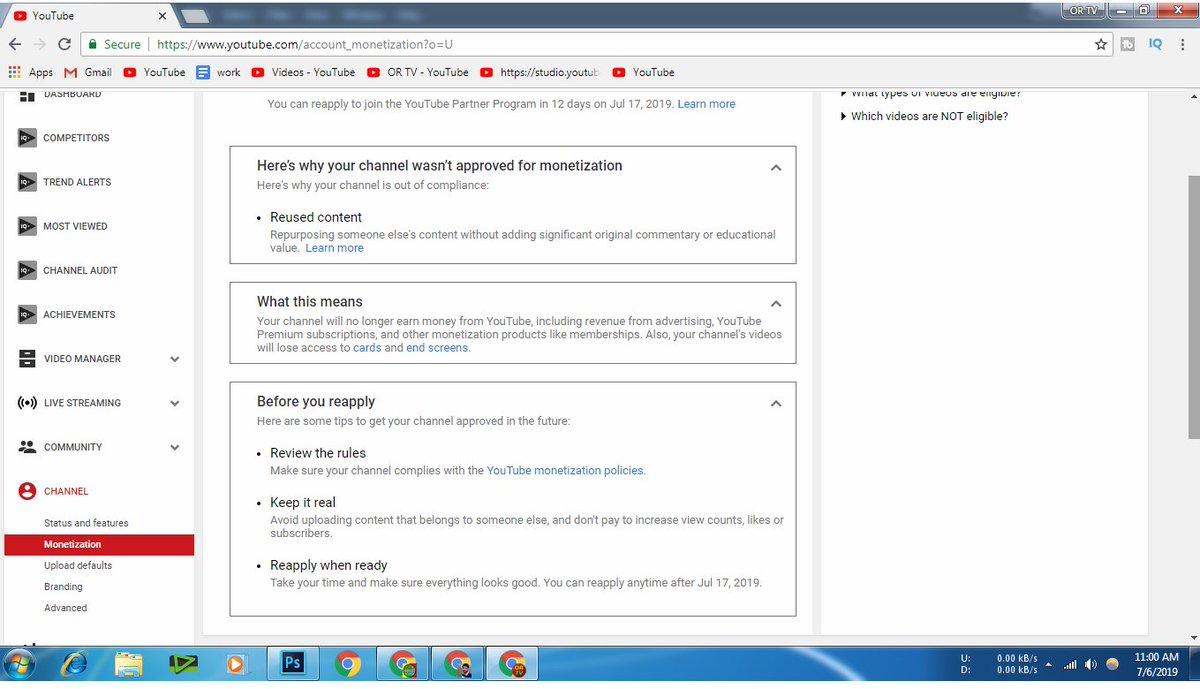Click Learn more next to Jul 17, 2019

coord(706,104)
